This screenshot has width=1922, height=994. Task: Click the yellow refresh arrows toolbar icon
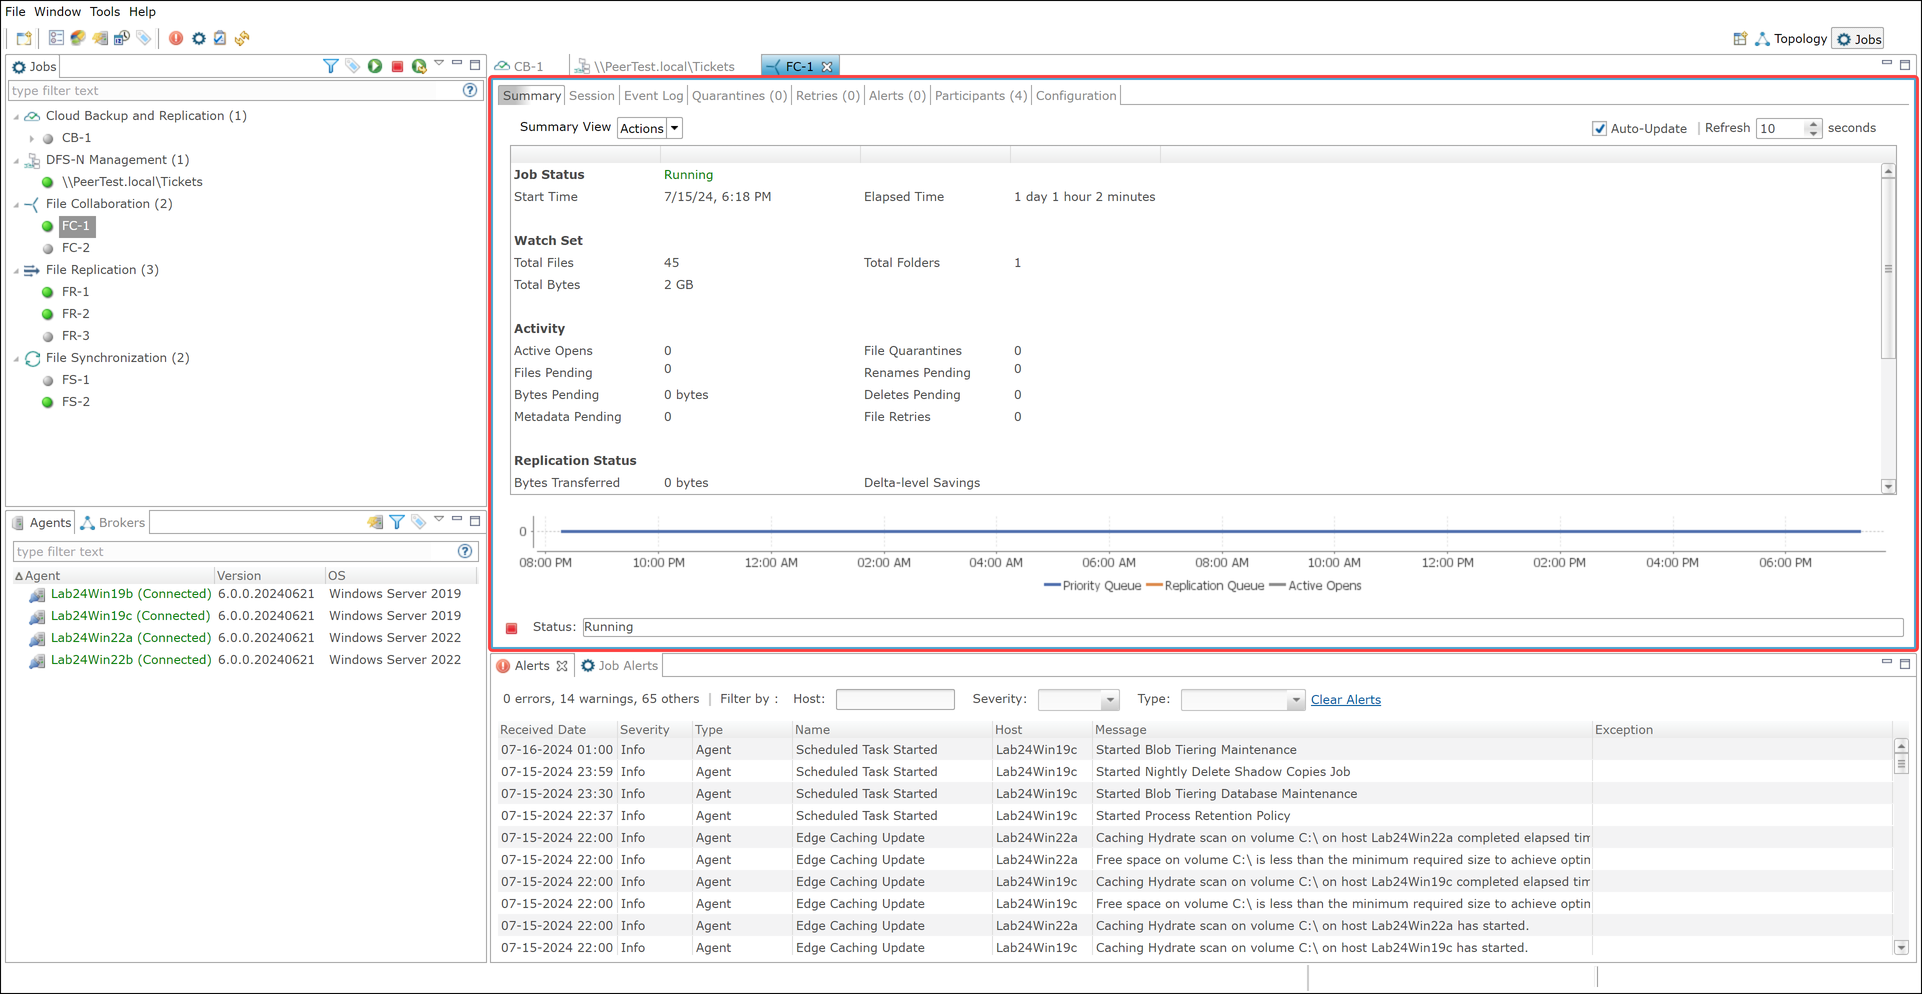[x=242, y=38]
